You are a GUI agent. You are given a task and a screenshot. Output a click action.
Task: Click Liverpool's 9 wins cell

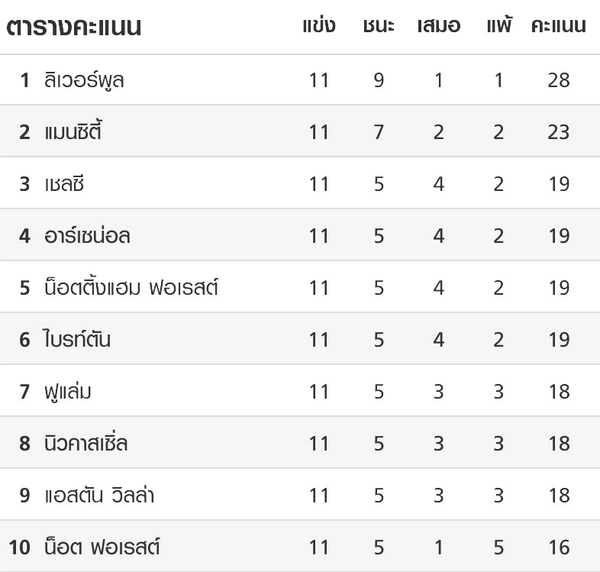click(378, 80)
